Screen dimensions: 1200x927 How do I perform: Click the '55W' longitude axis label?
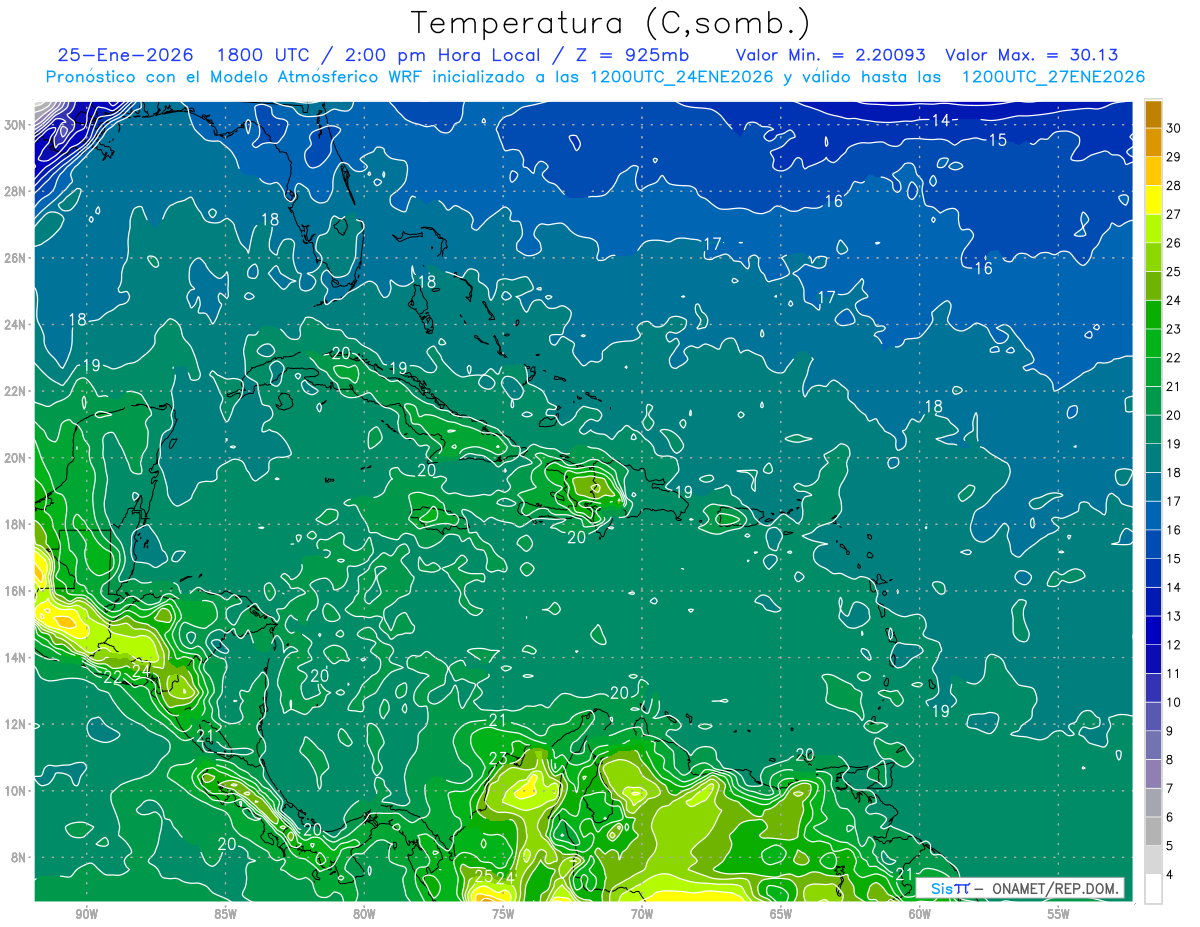coord(1058,913)
